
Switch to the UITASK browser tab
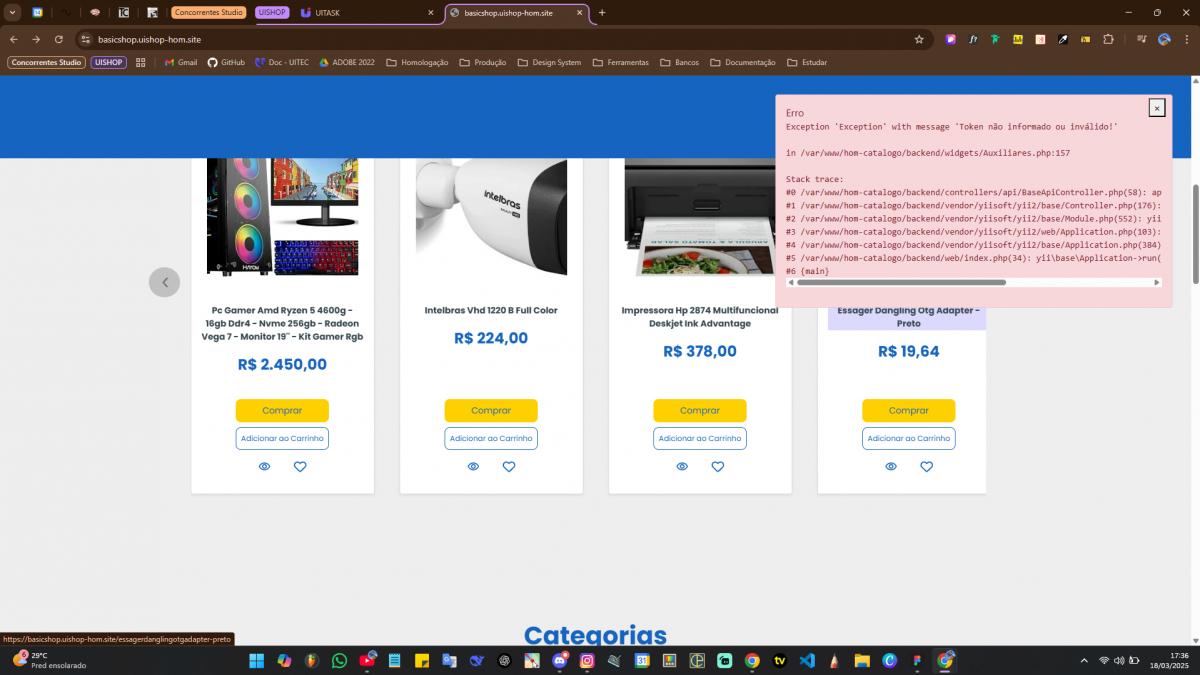[370, 13]
